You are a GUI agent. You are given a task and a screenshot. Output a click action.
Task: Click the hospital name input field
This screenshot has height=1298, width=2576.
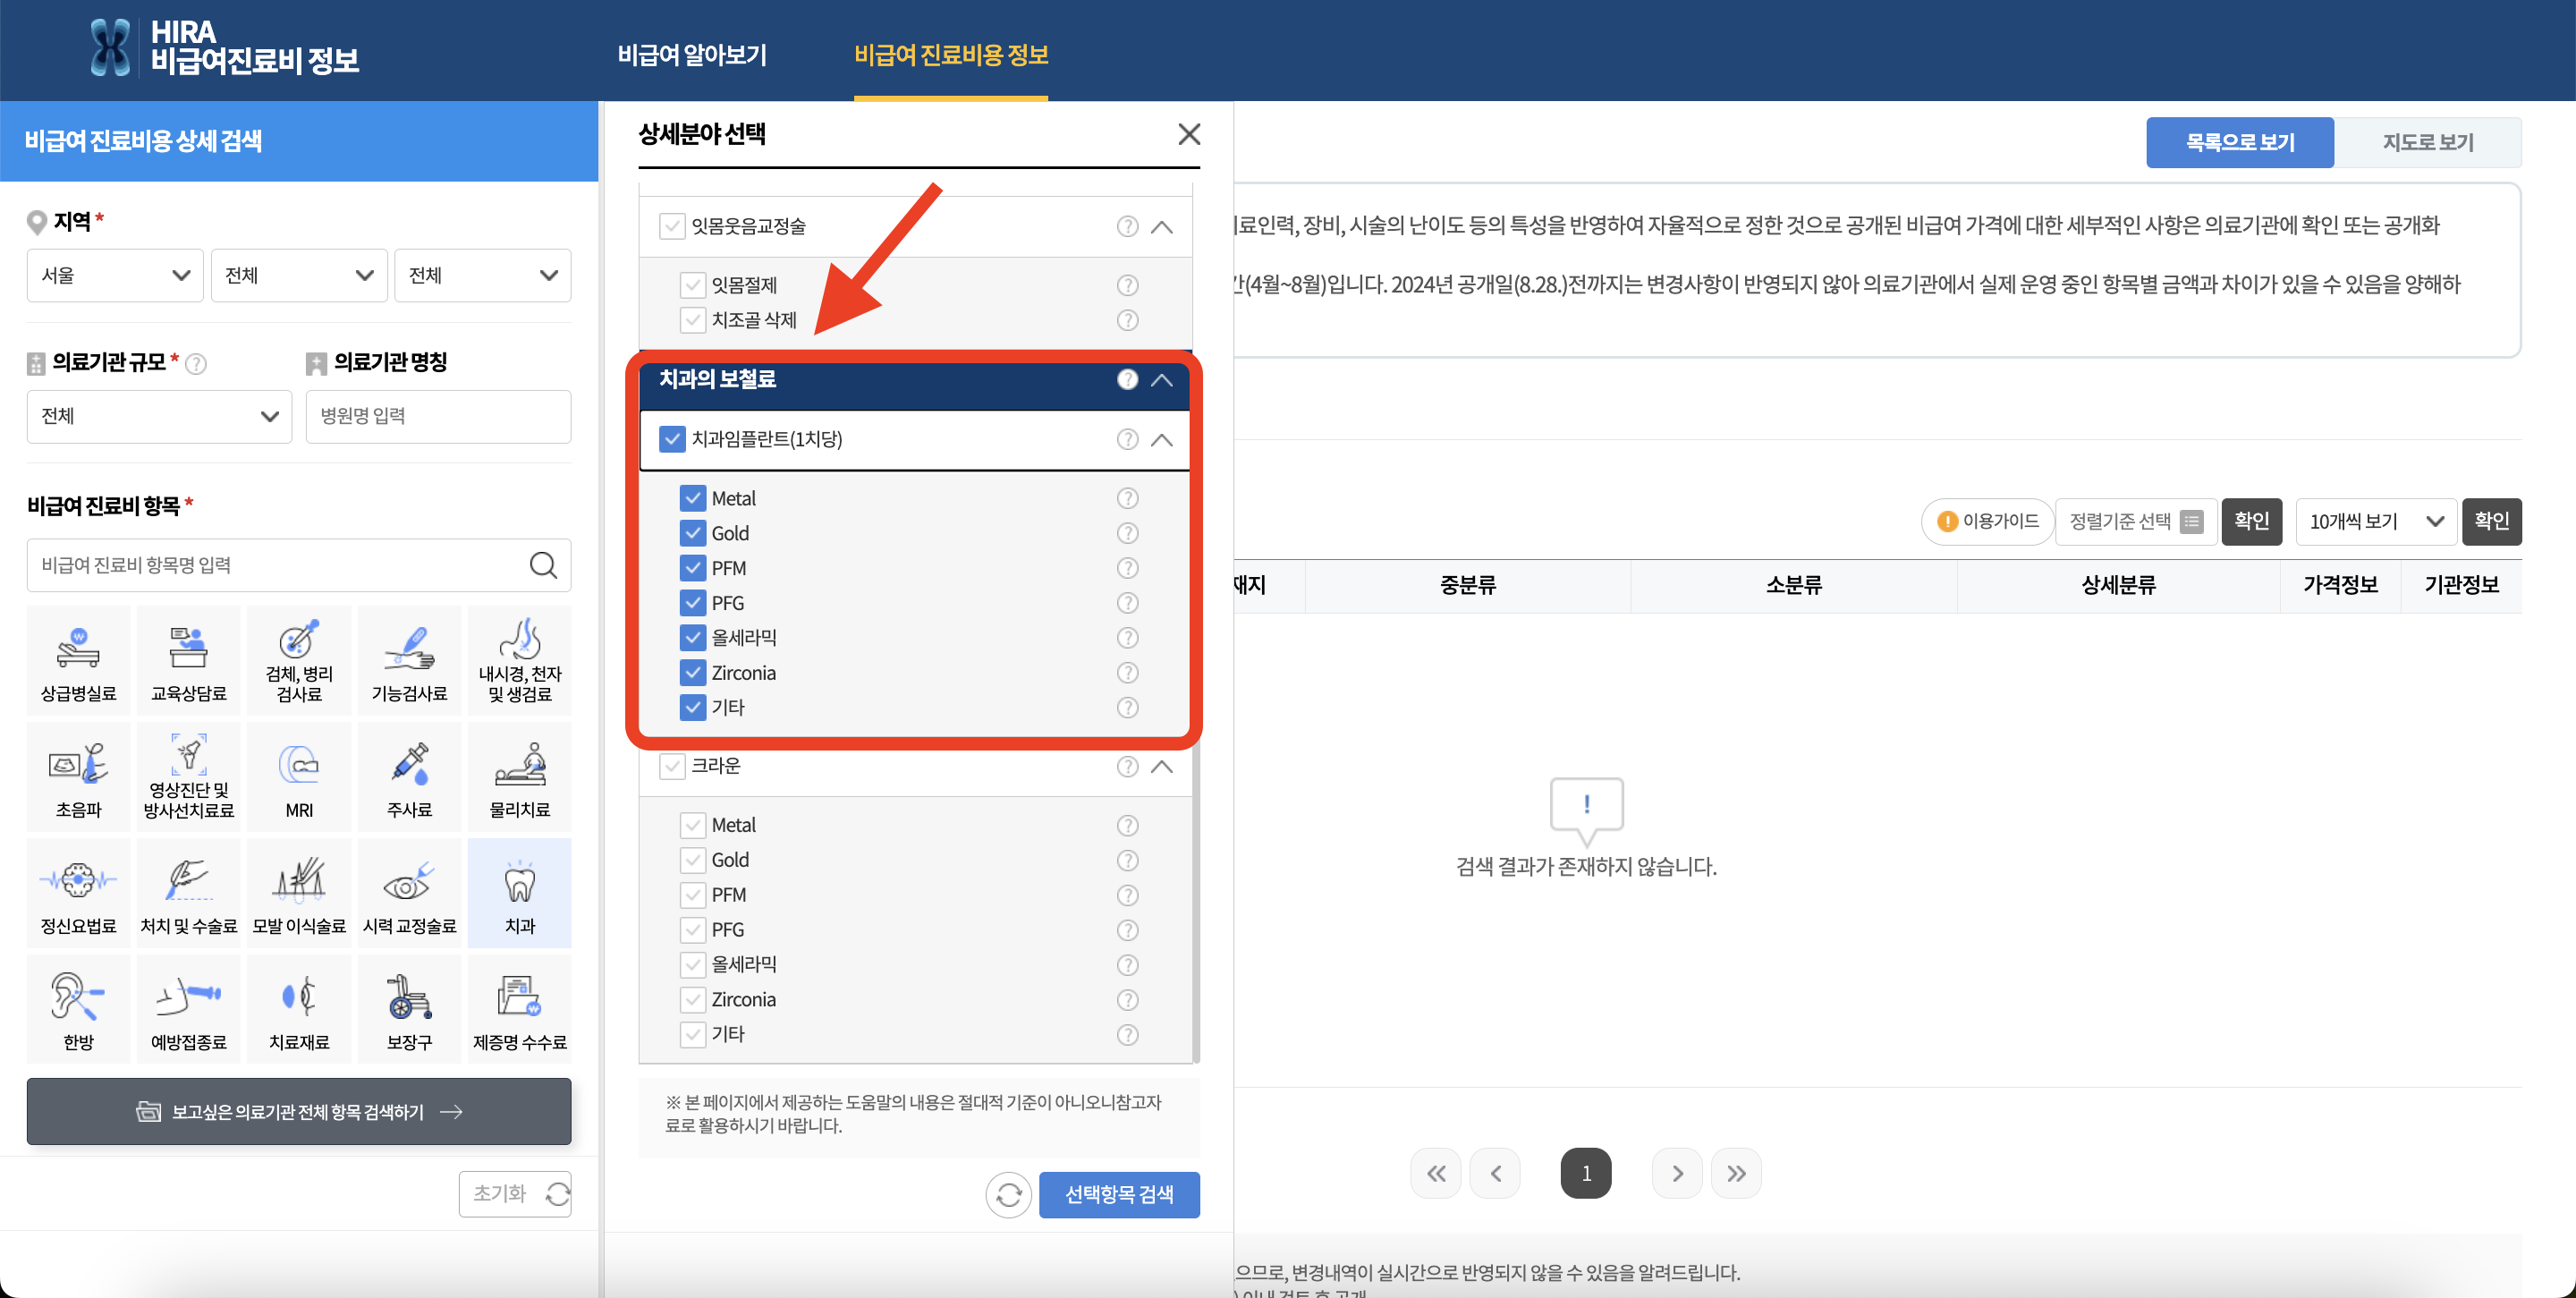click(437, 416)
